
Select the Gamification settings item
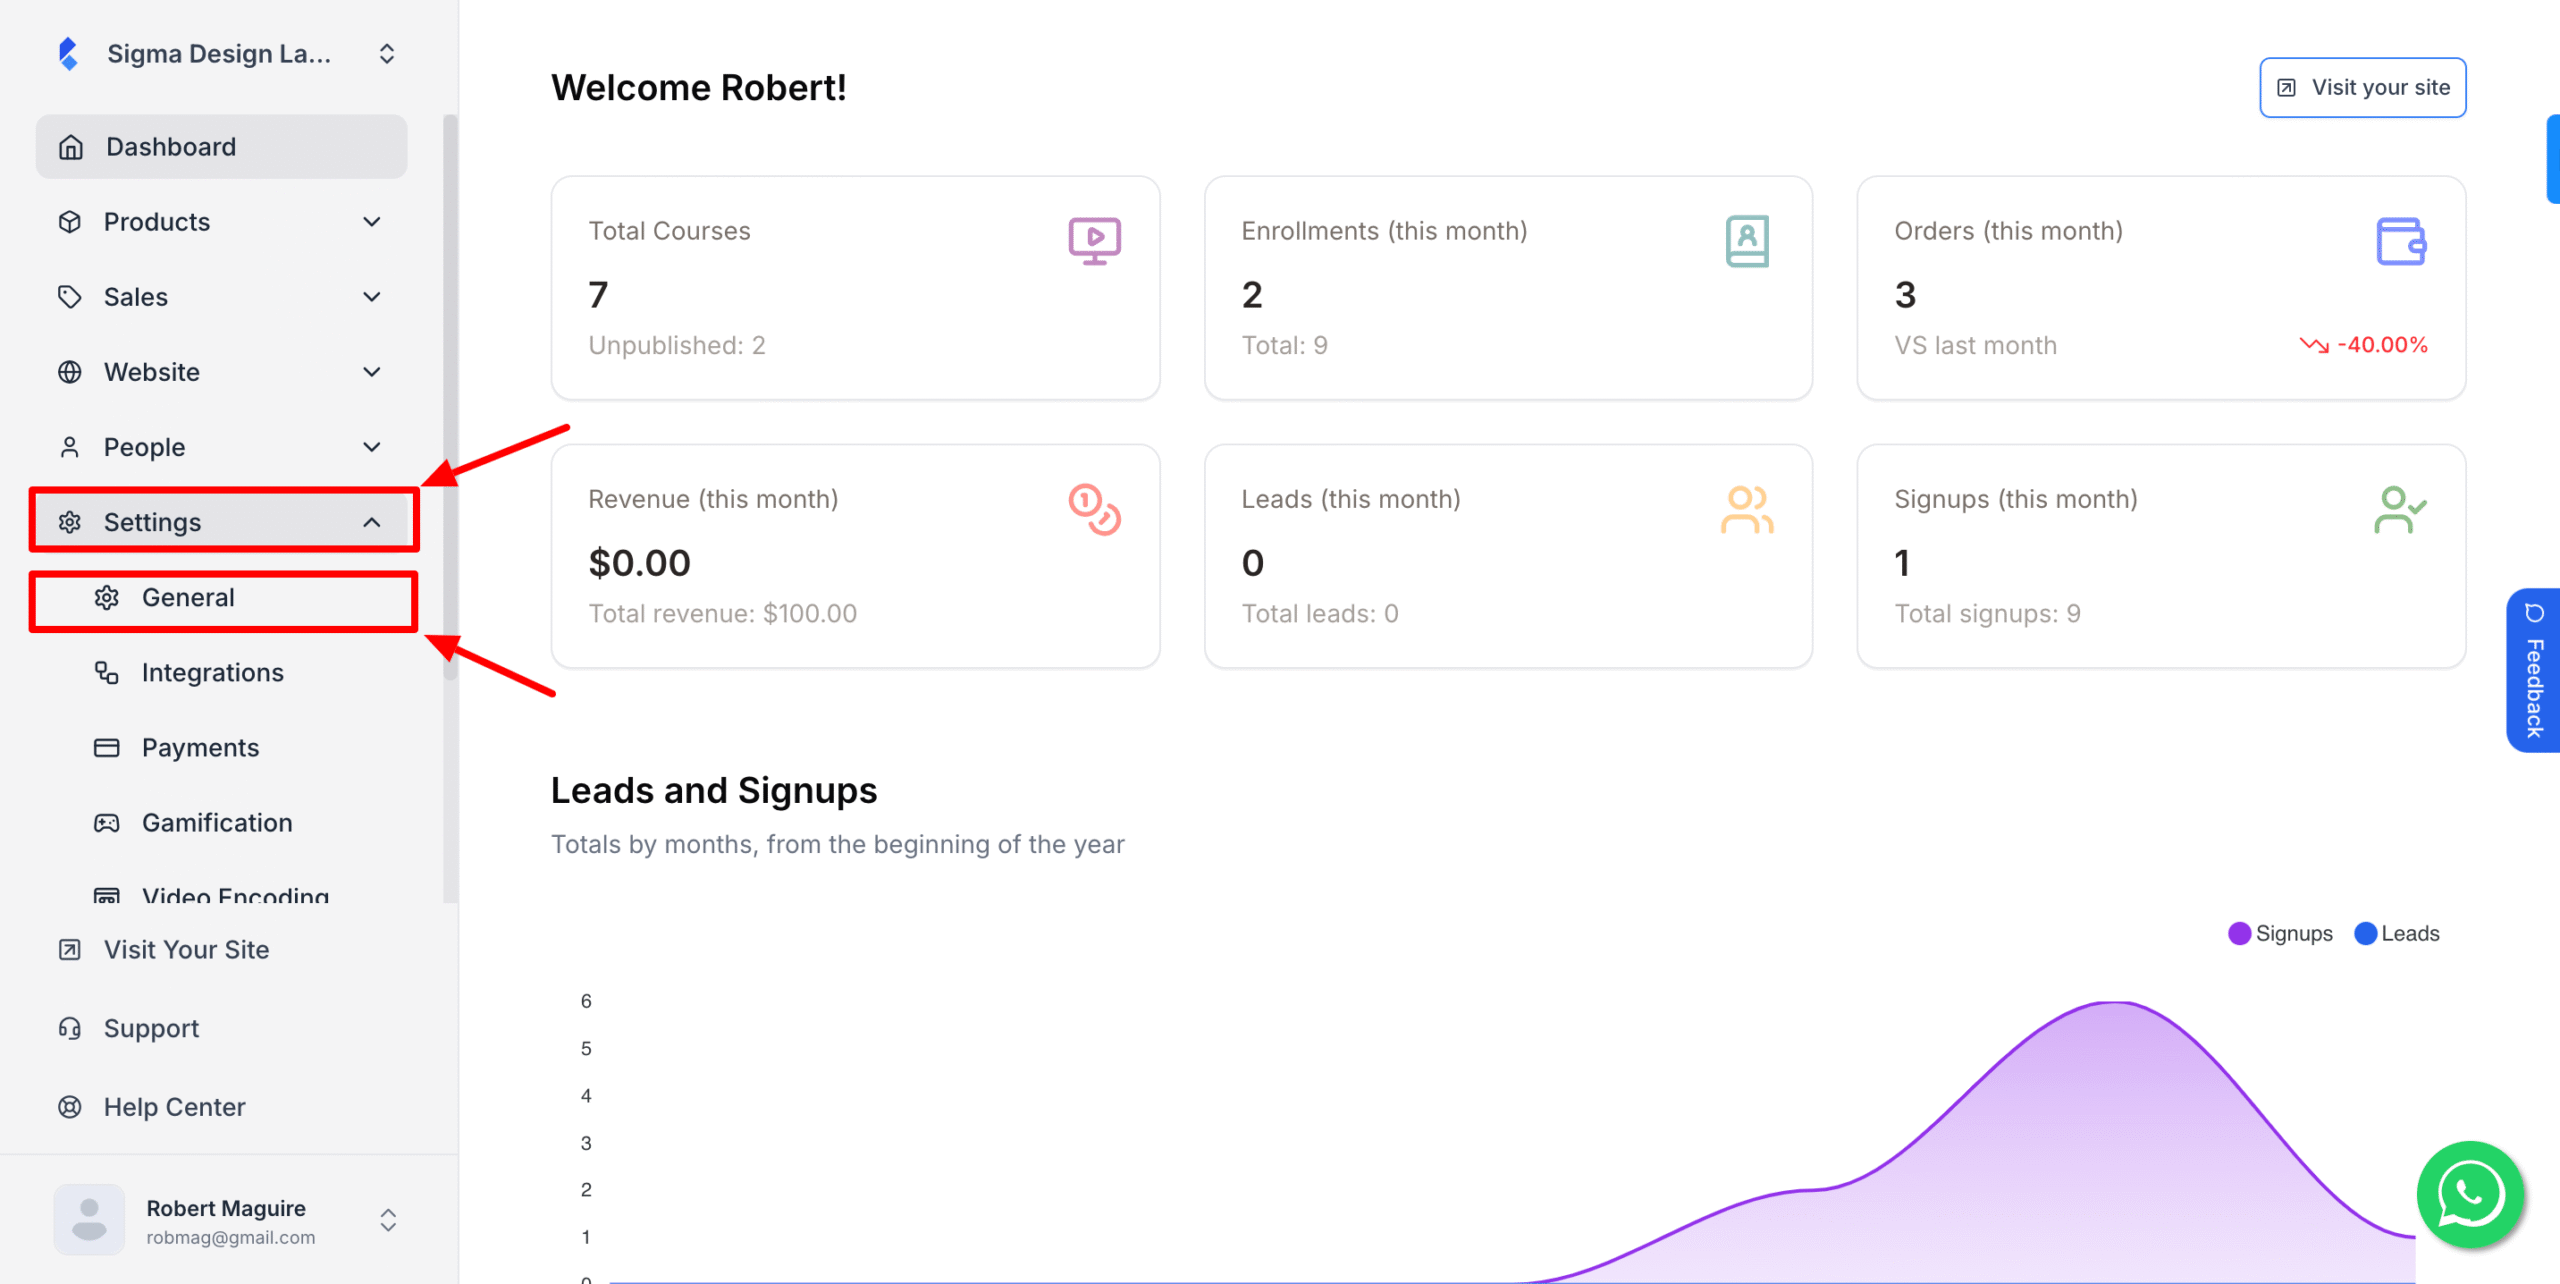217,823
